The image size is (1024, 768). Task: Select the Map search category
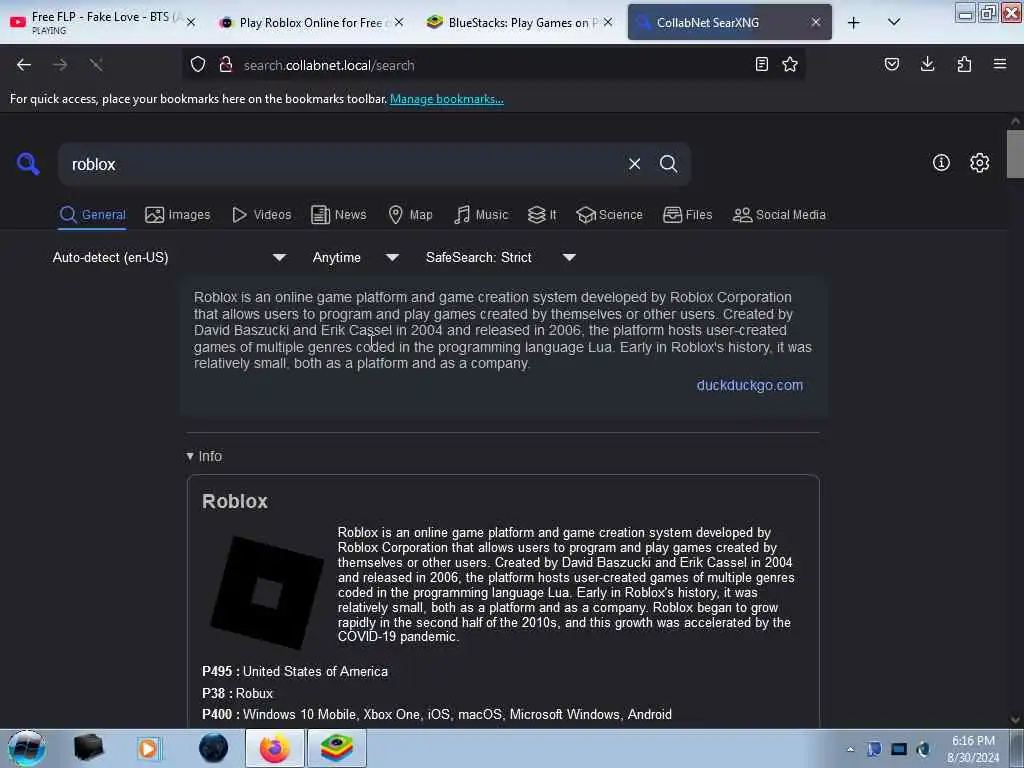coord(410,215)
